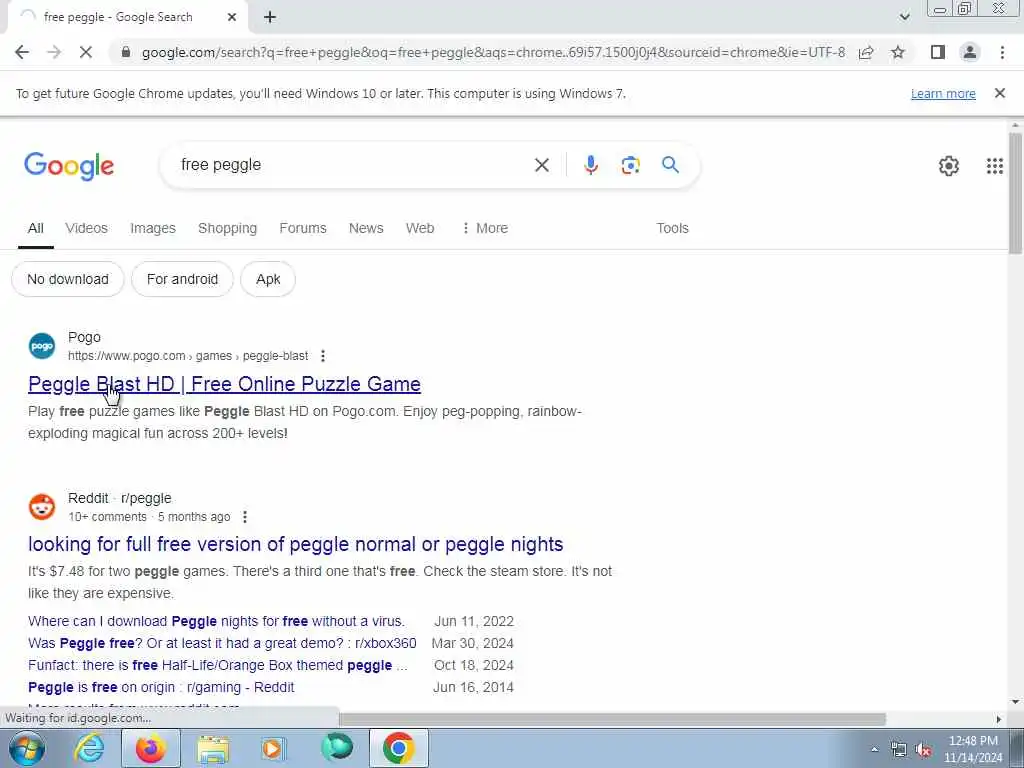Click into the free peggle search field
Image resolution: width=1024 pixels, height=768 pixels.
[x=353, y=165]
